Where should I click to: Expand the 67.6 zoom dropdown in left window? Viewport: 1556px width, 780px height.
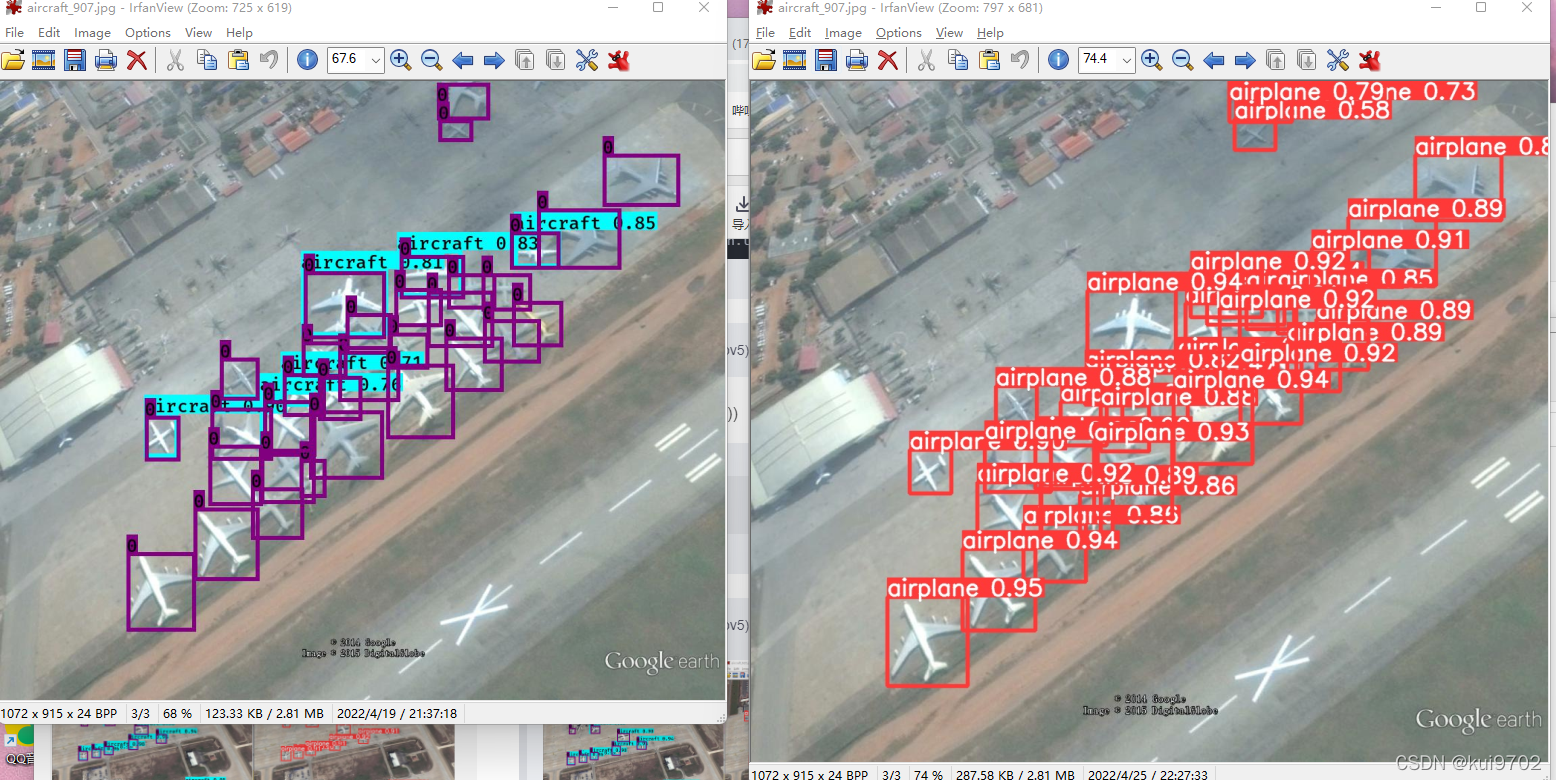pyautogui.click(x=376, y=60)
